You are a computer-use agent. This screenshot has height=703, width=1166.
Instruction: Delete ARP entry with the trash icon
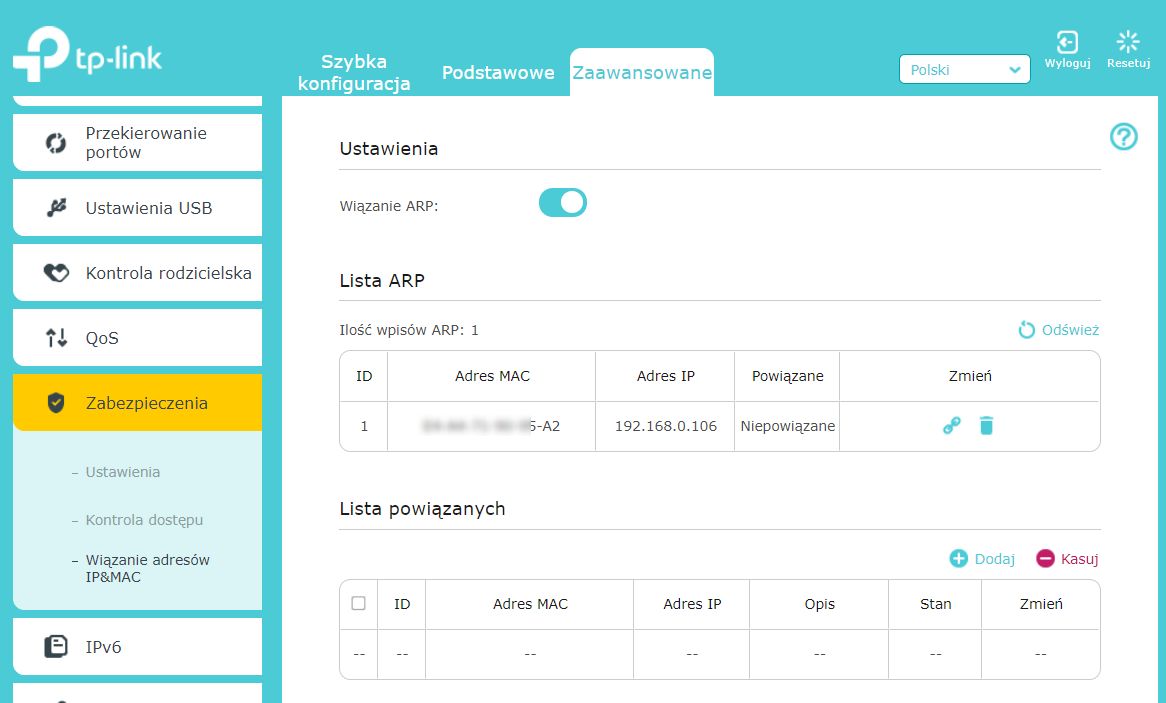point(986,426)
